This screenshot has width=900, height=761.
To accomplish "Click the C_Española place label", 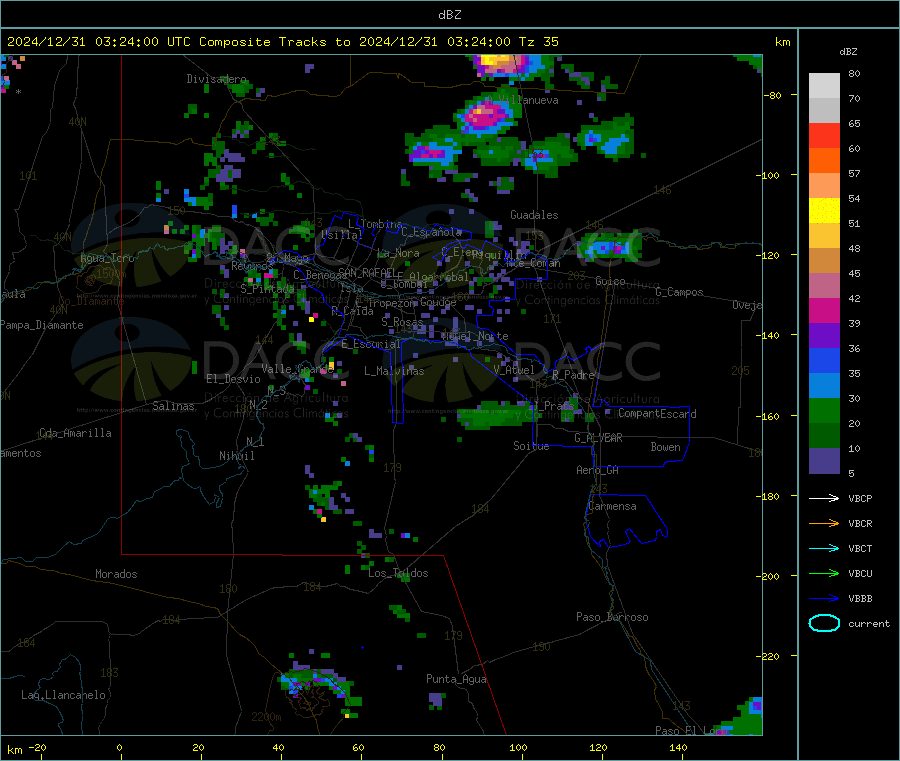I will (431, 232).
